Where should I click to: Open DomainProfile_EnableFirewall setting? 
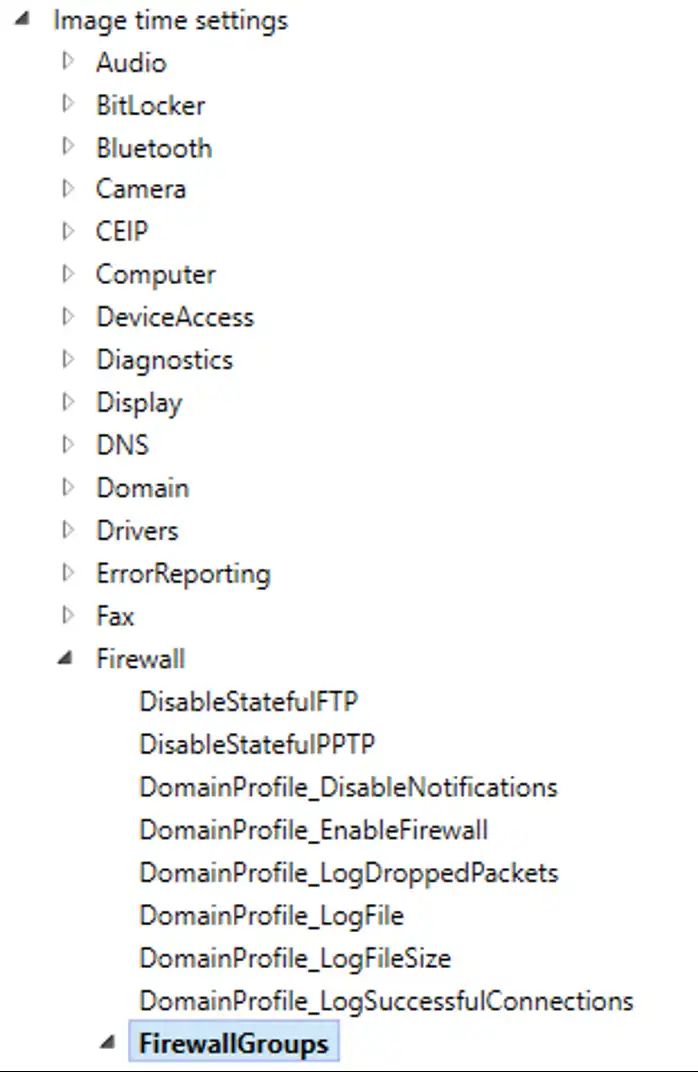314,830
